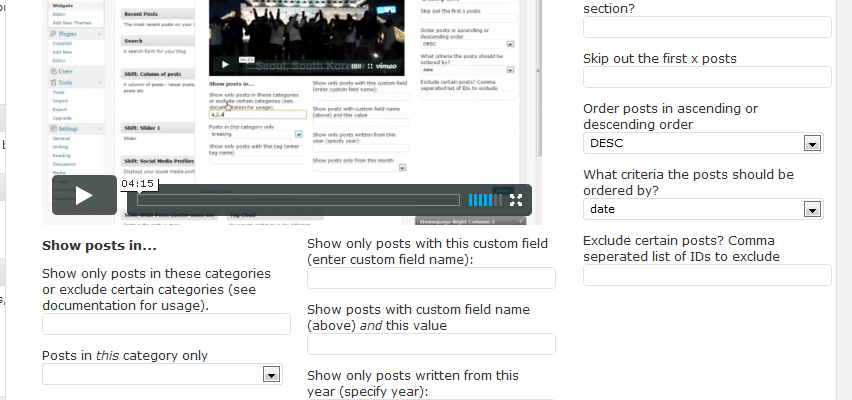852x400 pixels.
Task: Open the DESC sort order dropdown
Action: (703, 143)
